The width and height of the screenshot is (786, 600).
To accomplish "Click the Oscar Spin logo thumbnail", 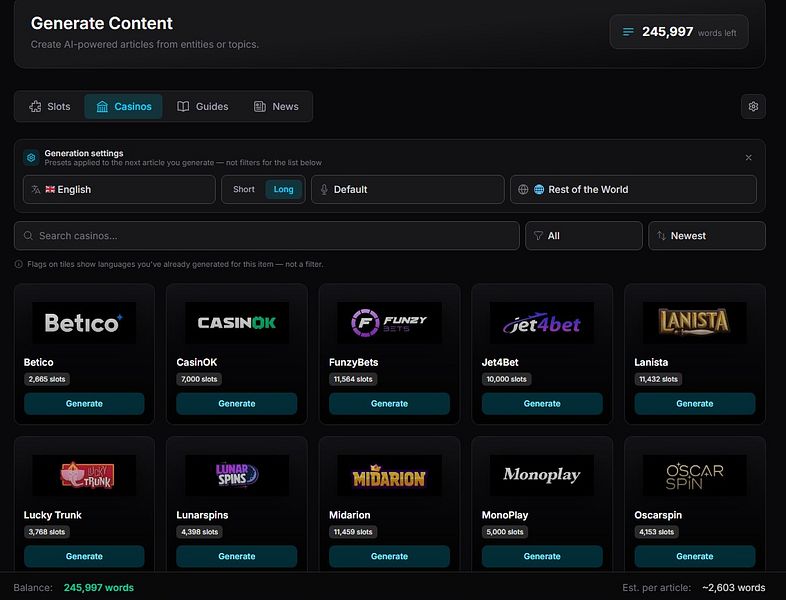I will (x=695, y=475).
